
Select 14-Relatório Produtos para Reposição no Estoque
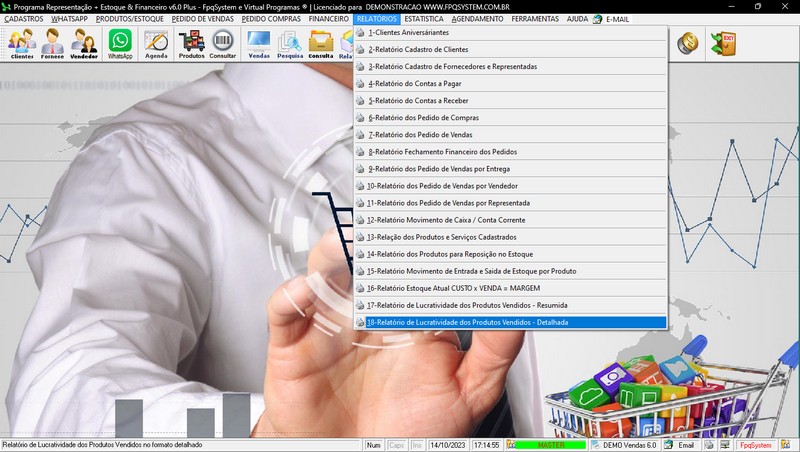coord(510,254)
